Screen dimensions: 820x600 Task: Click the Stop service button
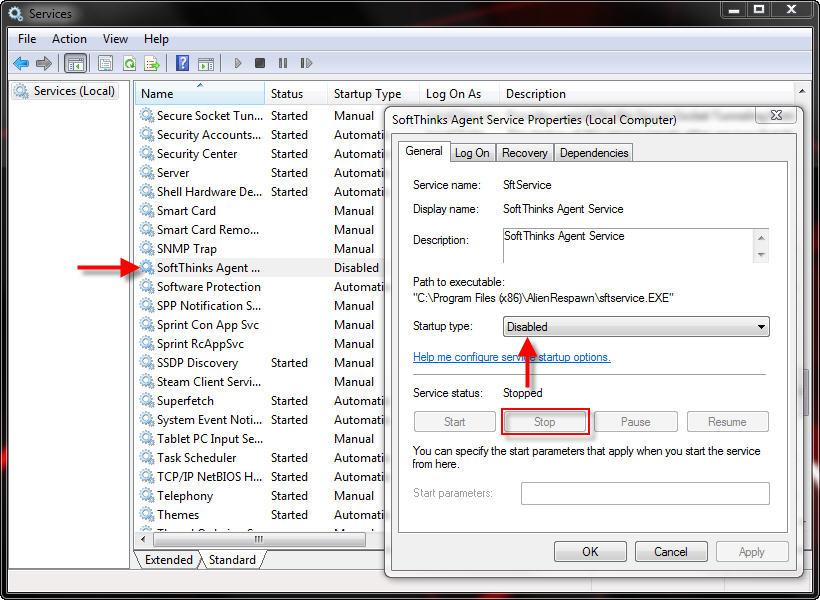[544, 422]
